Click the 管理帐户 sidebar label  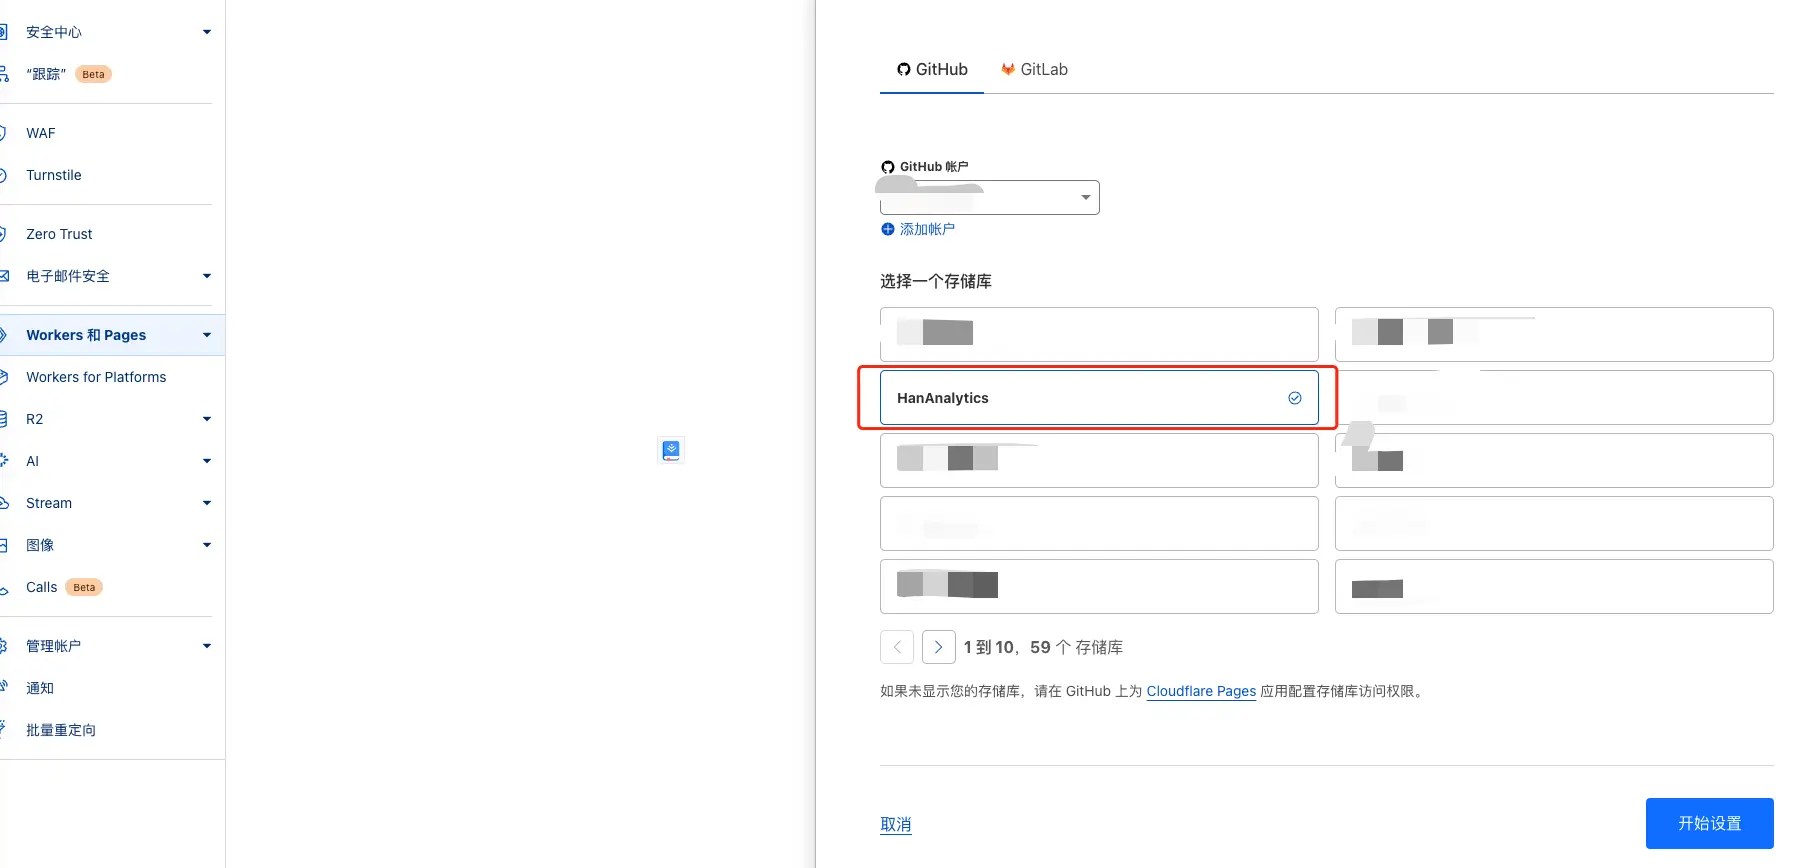tap(54, 646)
